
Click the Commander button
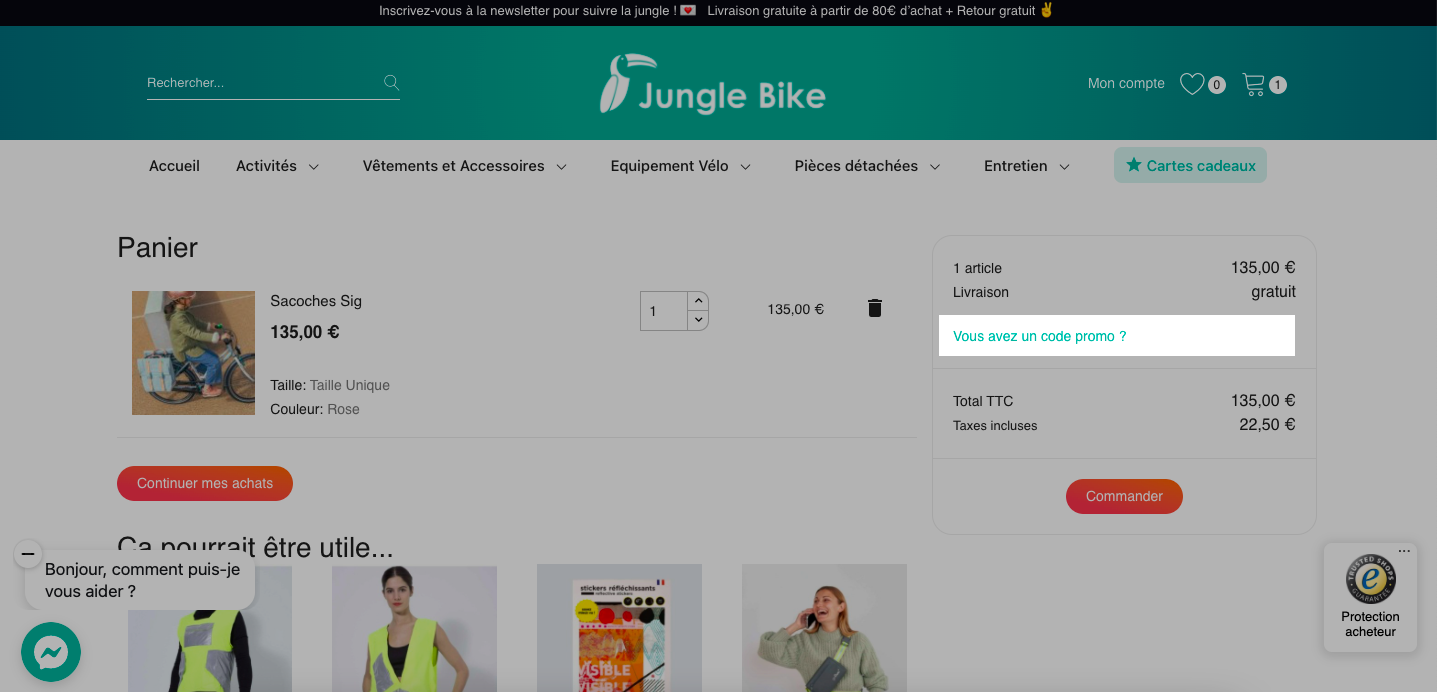(1124, 496)
